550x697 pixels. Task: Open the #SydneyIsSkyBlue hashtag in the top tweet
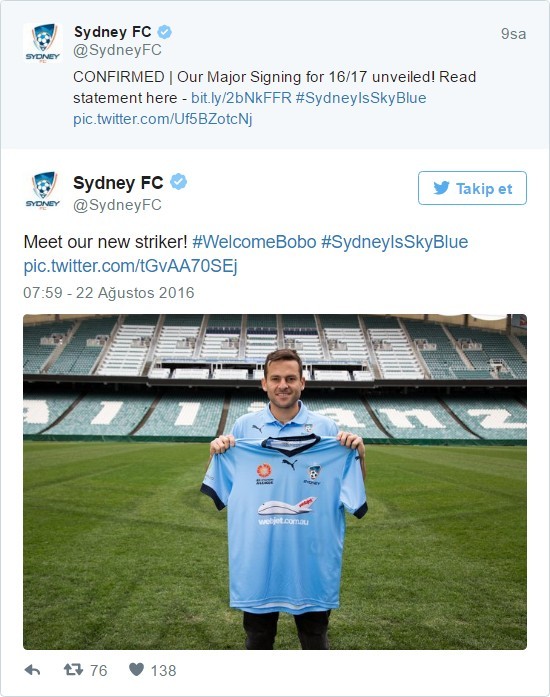361,98
